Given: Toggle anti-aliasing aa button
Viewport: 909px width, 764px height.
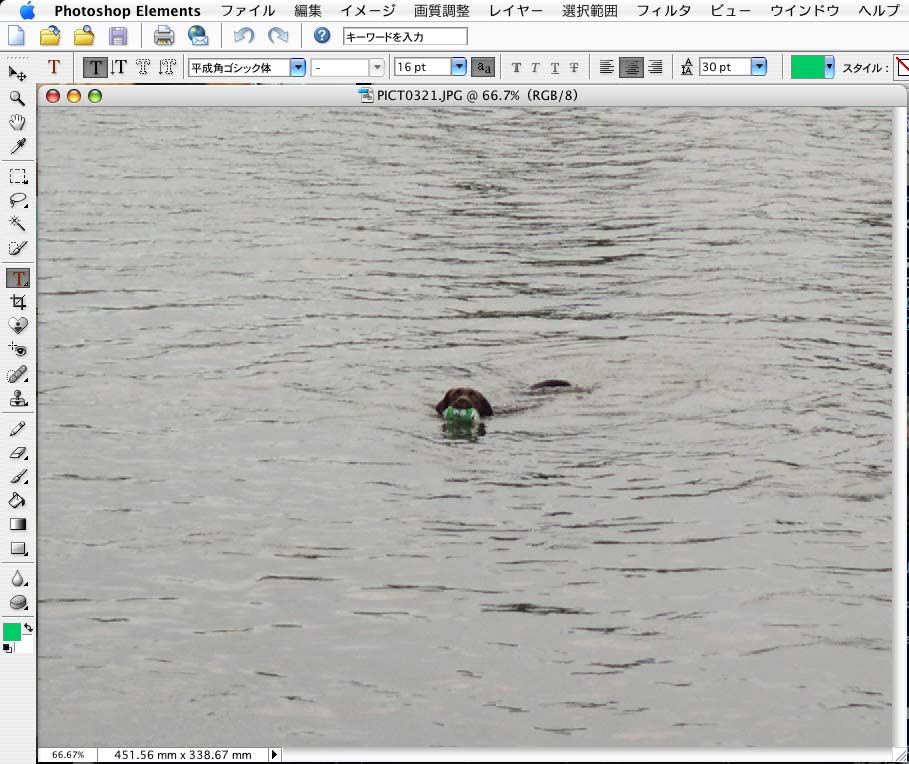Looking at the screenshot, I should pos(483,67).
